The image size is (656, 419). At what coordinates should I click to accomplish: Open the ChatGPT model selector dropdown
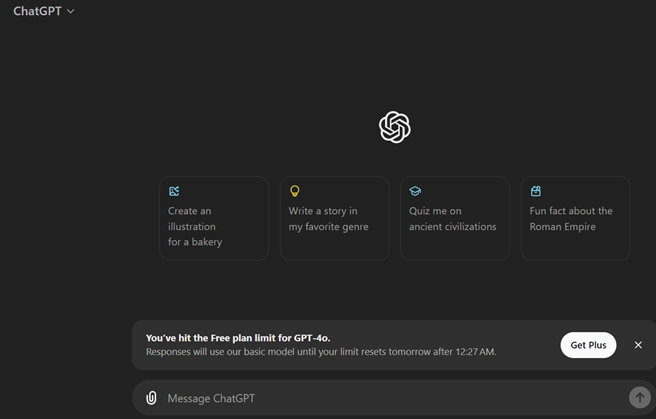pyautogui.click(x=44, y=11)
